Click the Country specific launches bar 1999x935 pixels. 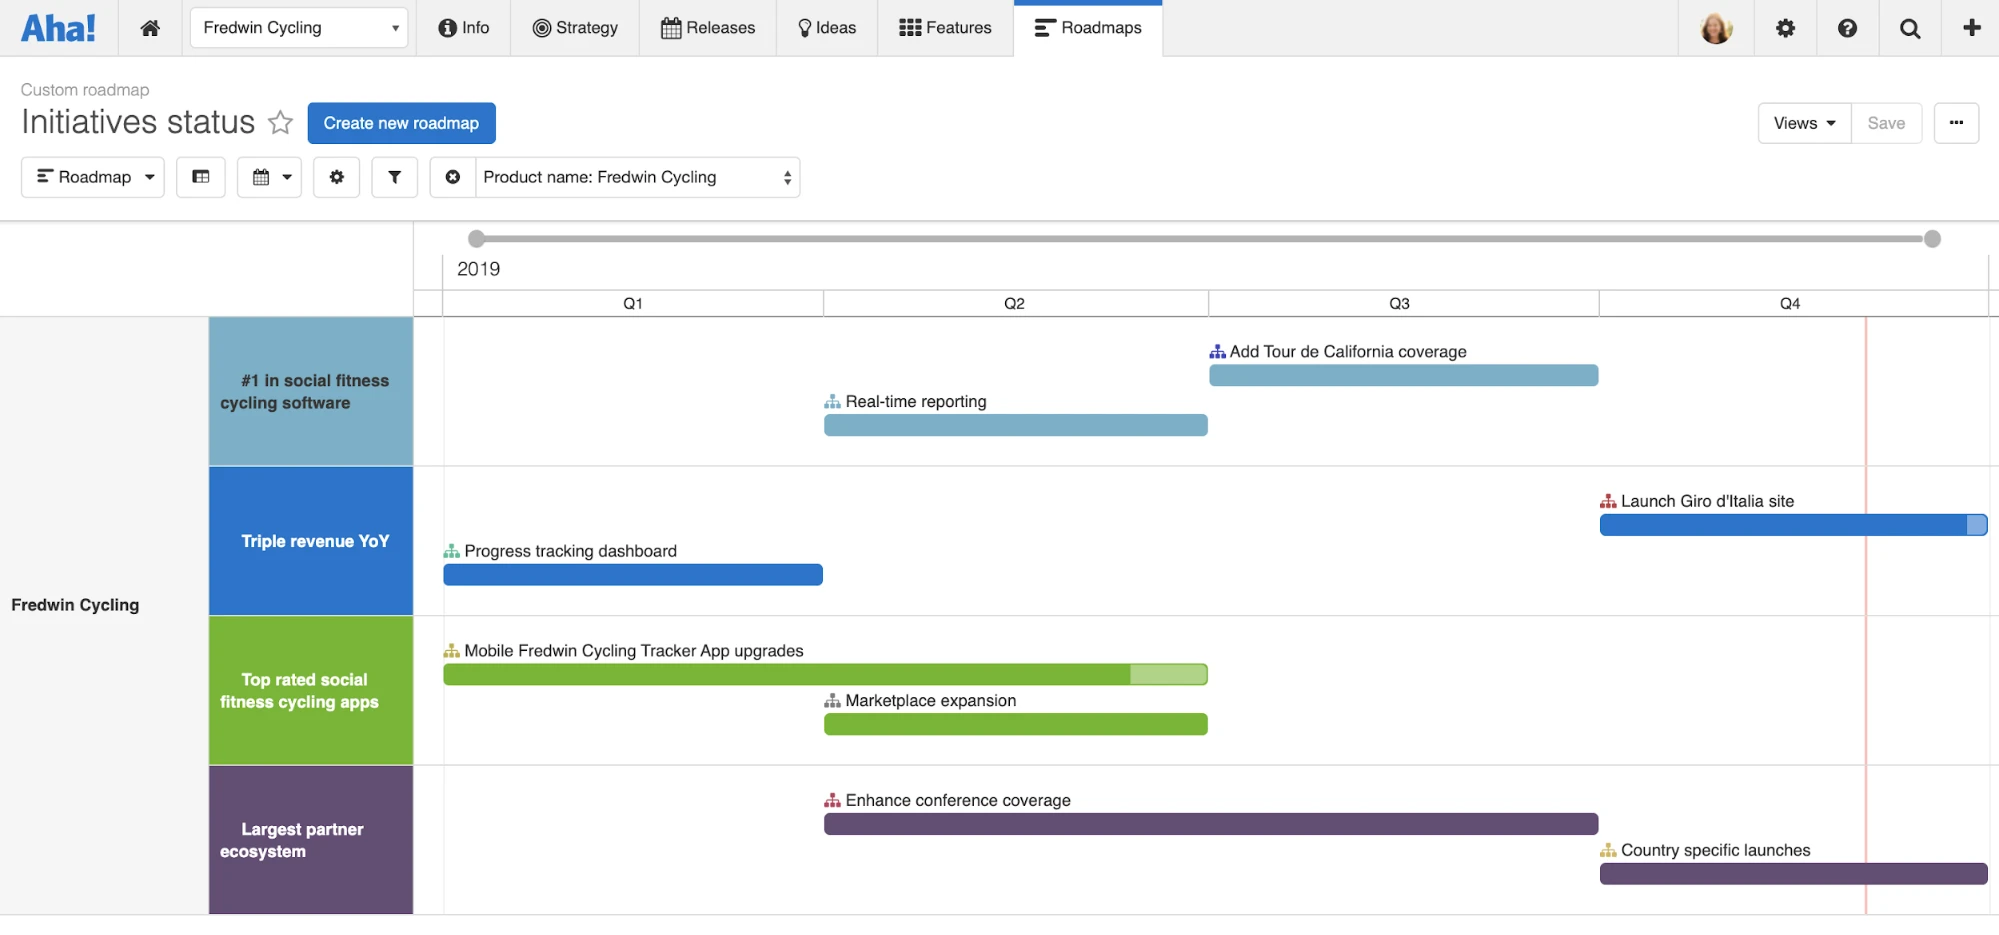click(x=1794, y=874)
